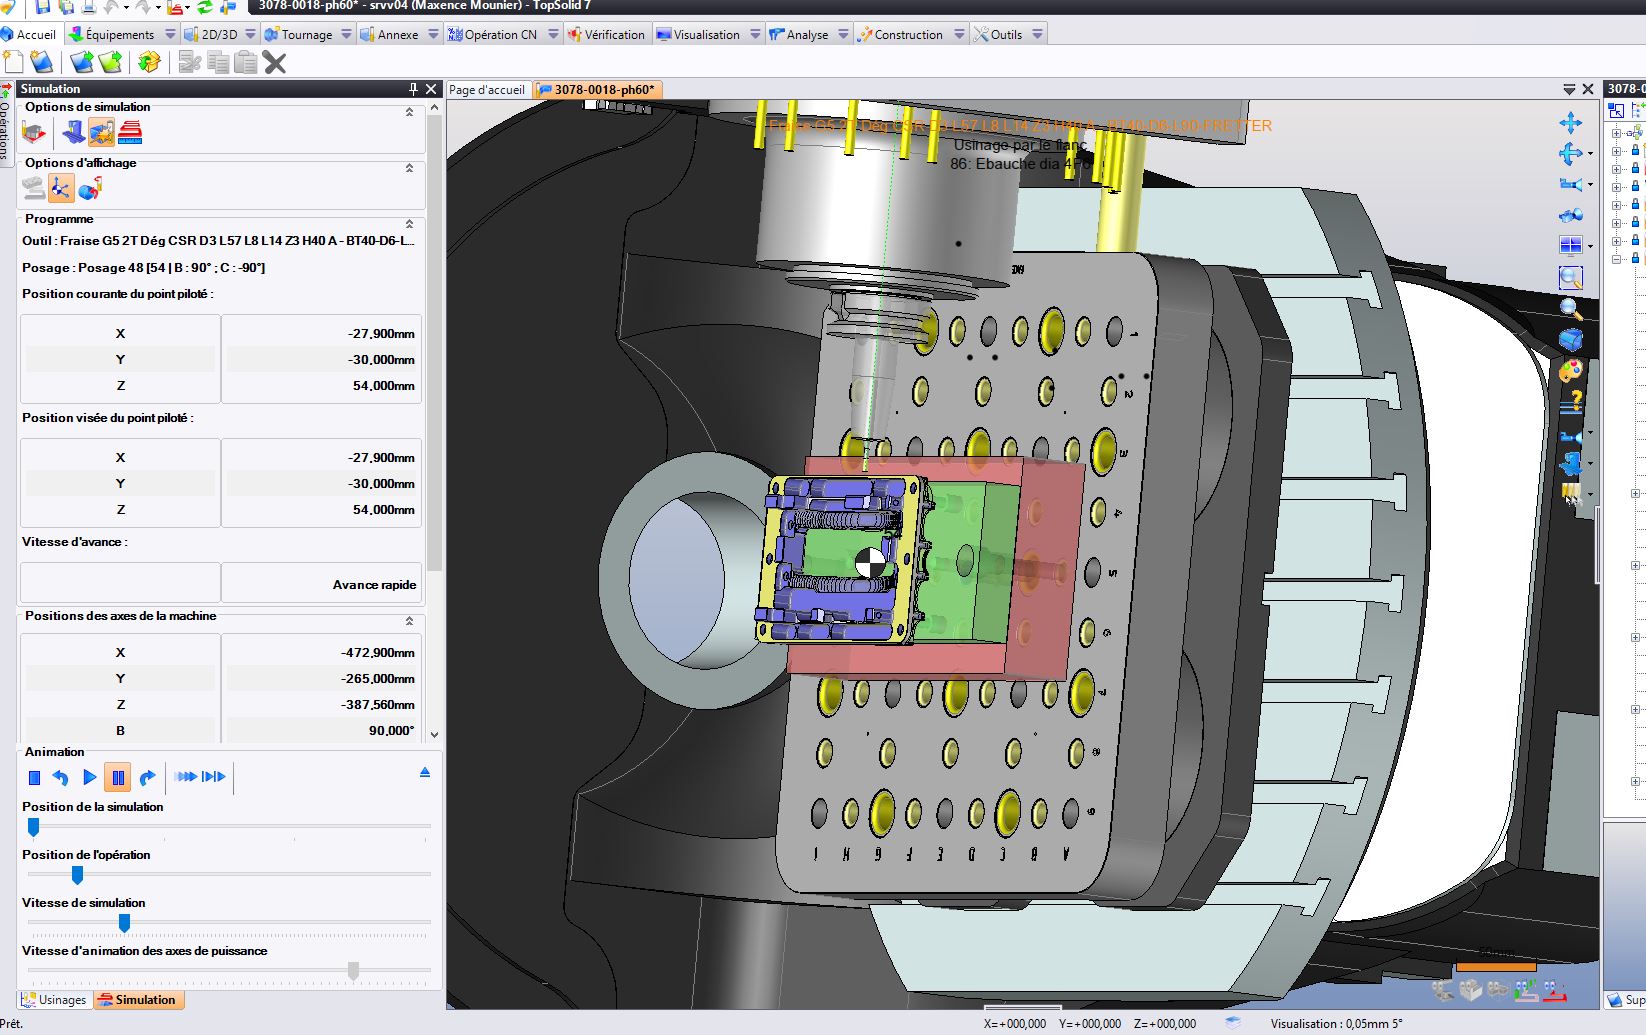Screen dimensions: 1646x1035
Task: Toggle the axes display option
Action: (x=61, y=188)
